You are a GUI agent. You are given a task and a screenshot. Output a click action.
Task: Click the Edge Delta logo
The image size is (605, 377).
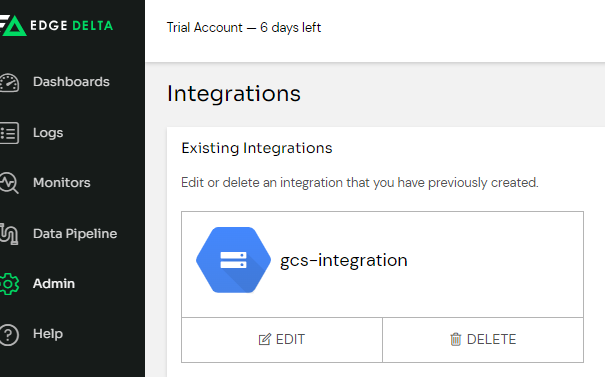[x=56, y=25]
